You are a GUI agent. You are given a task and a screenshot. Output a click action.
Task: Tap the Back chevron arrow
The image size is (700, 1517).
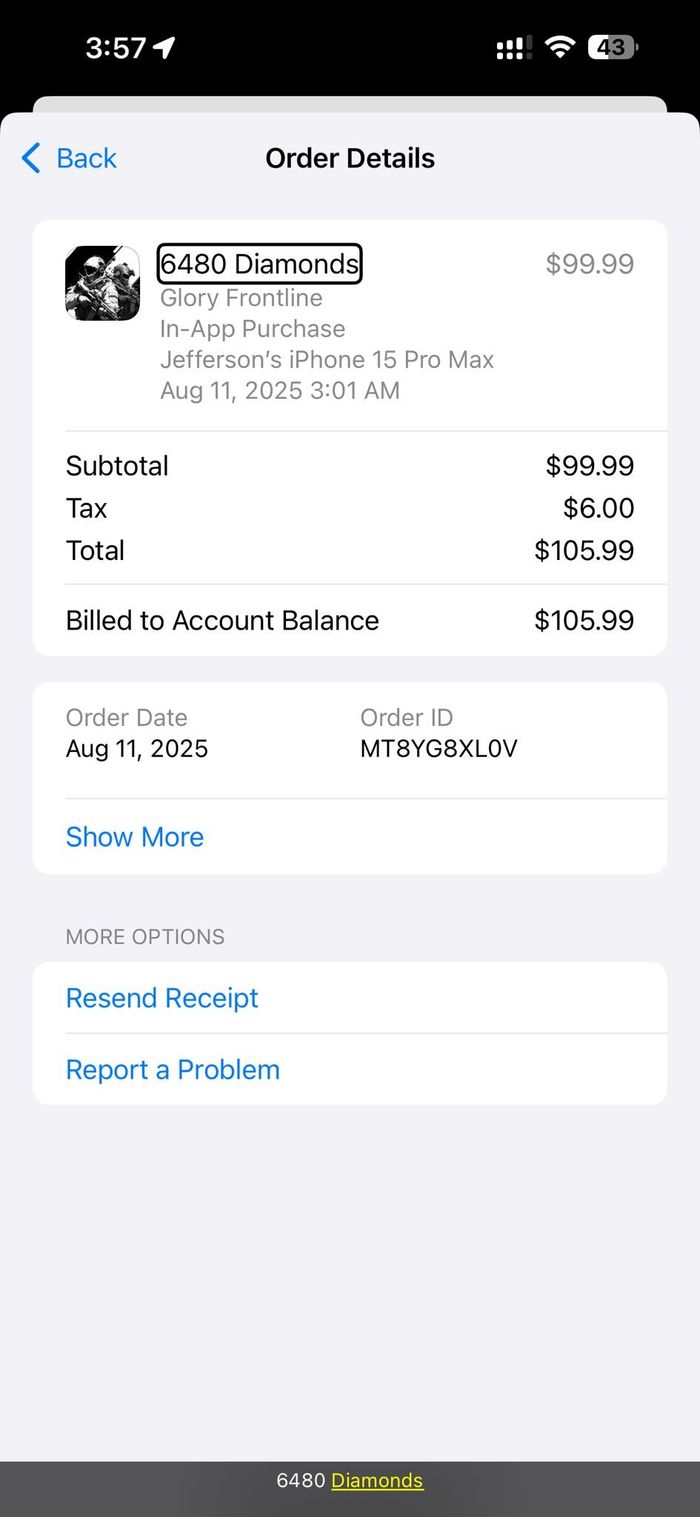[31, 158]
